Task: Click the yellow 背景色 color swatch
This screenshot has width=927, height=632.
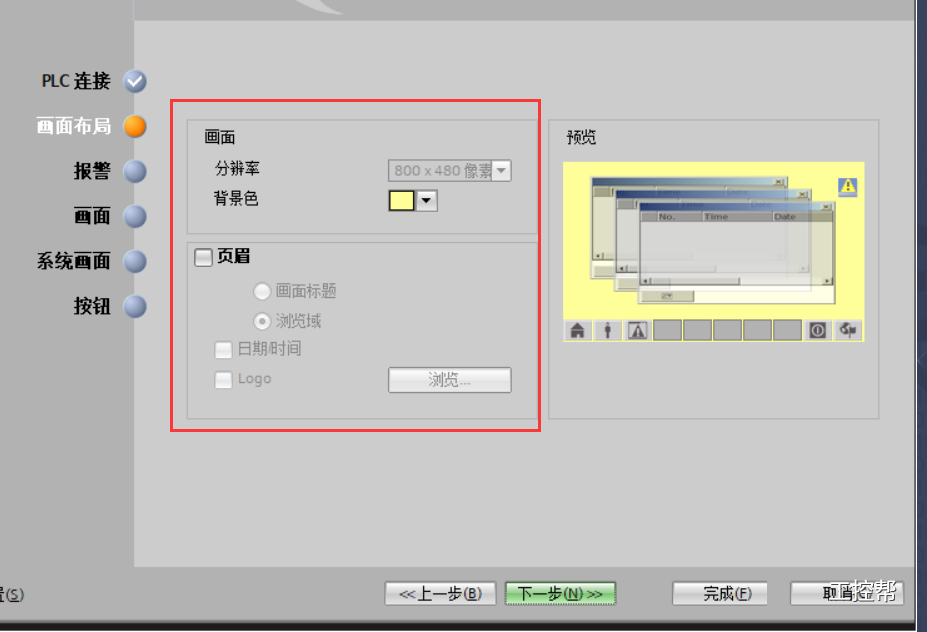Action: point(401,200)
